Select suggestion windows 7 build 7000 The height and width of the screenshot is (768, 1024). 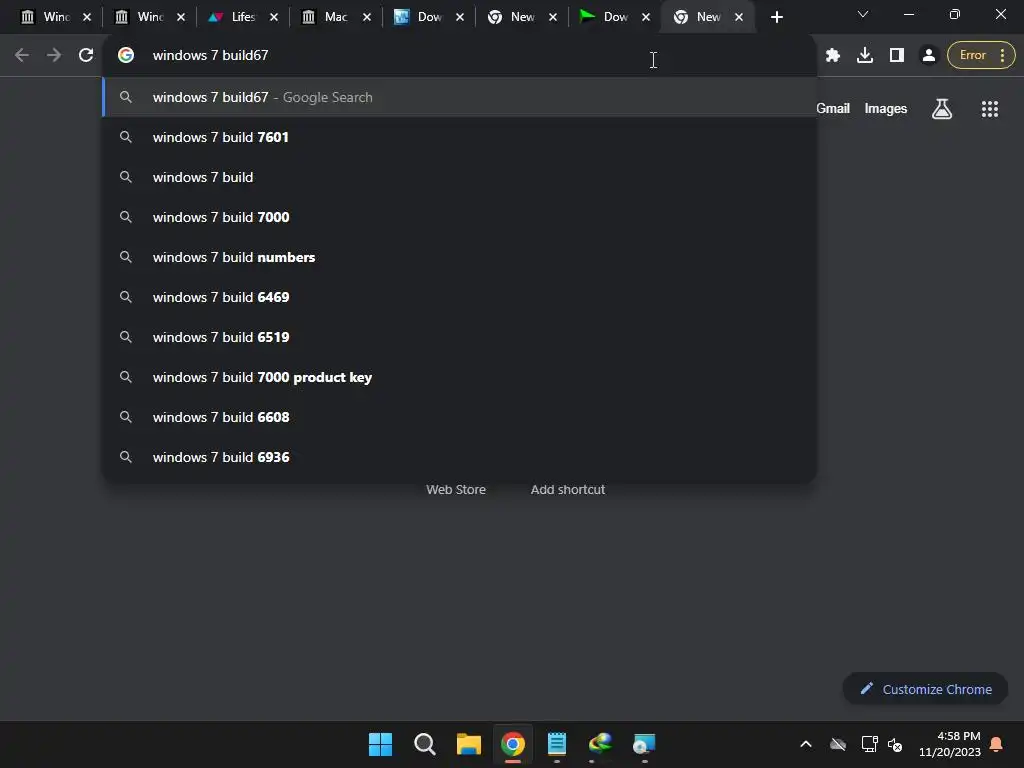click(x=460, y=217)
